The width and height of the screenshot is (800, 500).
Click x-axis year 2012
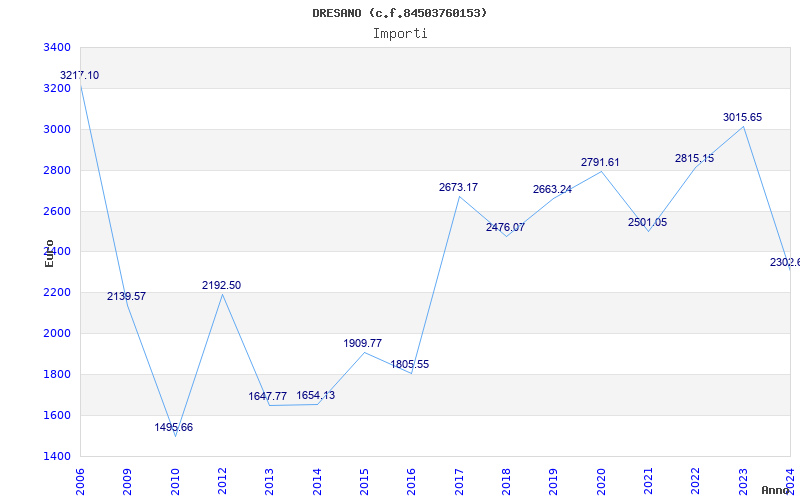coord(222,482)
